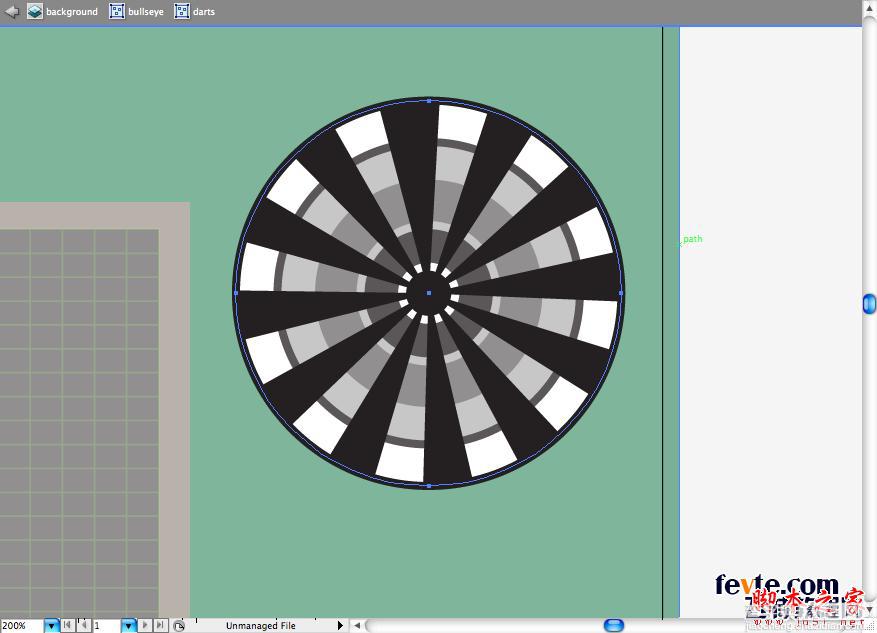Click the left anchor point of the circle path
877x633 pixels.
click(236, 293)
